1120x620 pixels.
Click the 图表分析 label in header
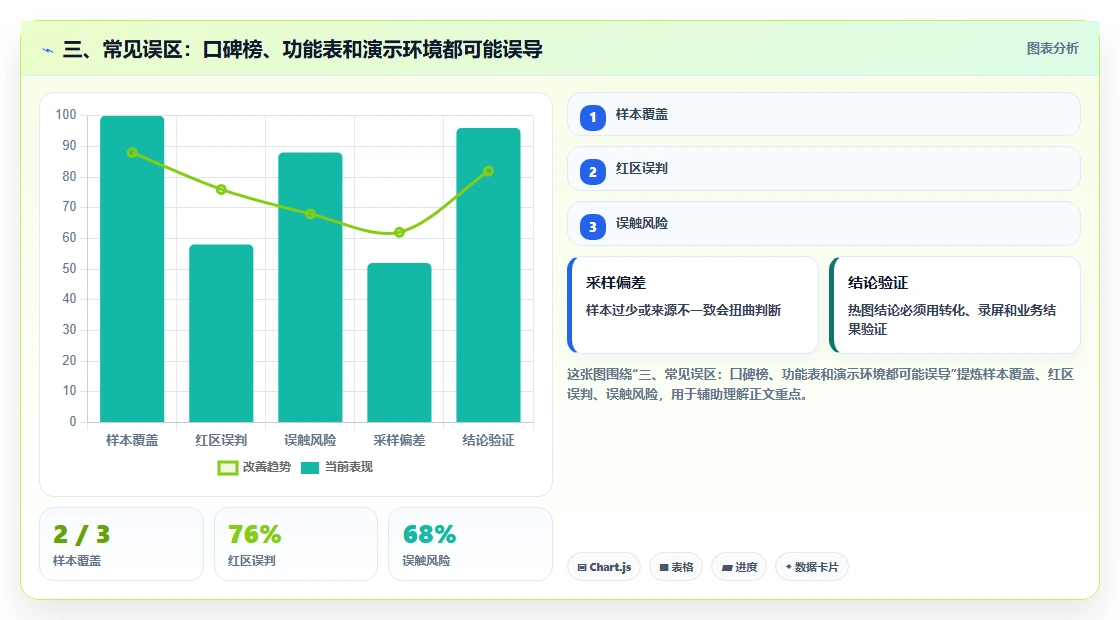pyautogui.click(x=1053, y=49)
